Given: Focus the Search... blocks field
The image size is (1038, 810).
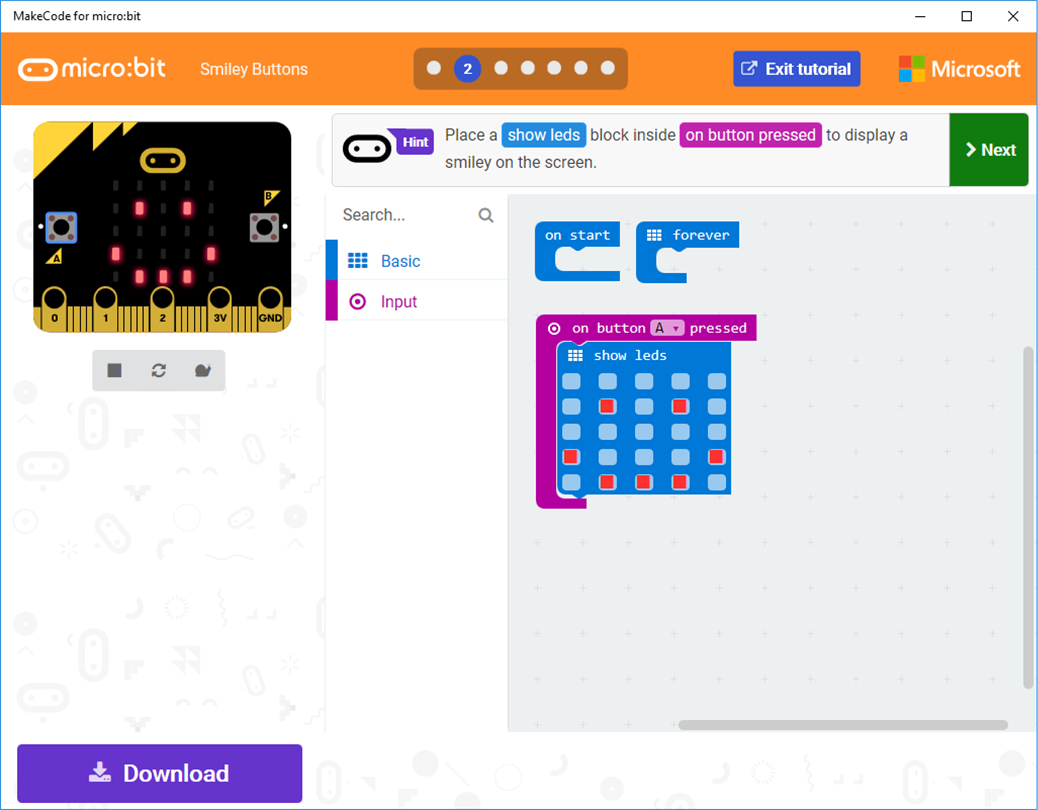Looking at the screenshot, I should coord(417,215).
